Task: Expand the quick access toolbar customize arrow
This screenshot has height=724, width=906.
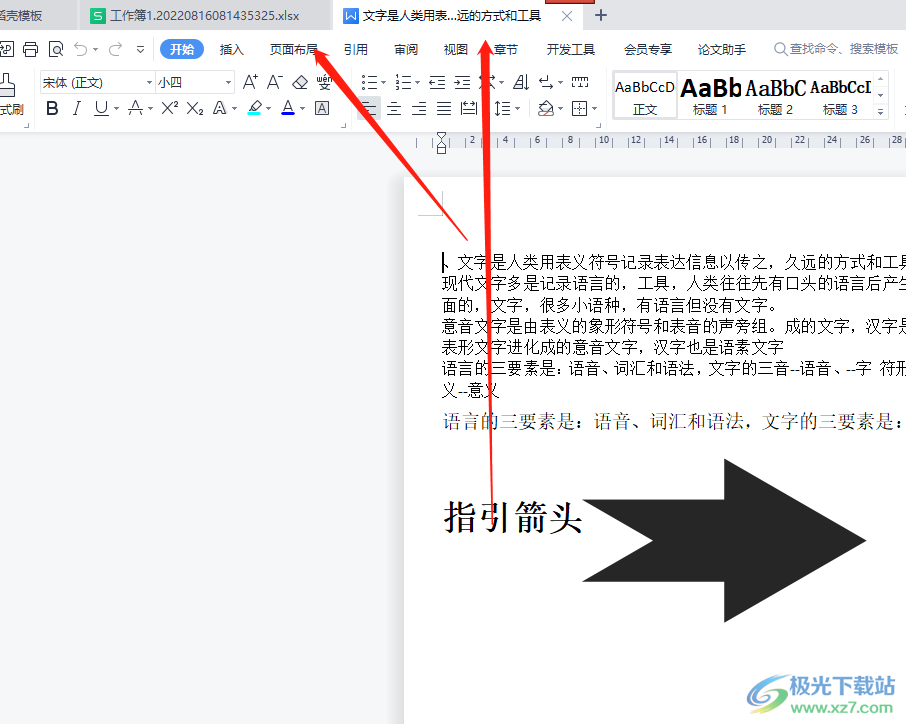Action: point(140,50)
